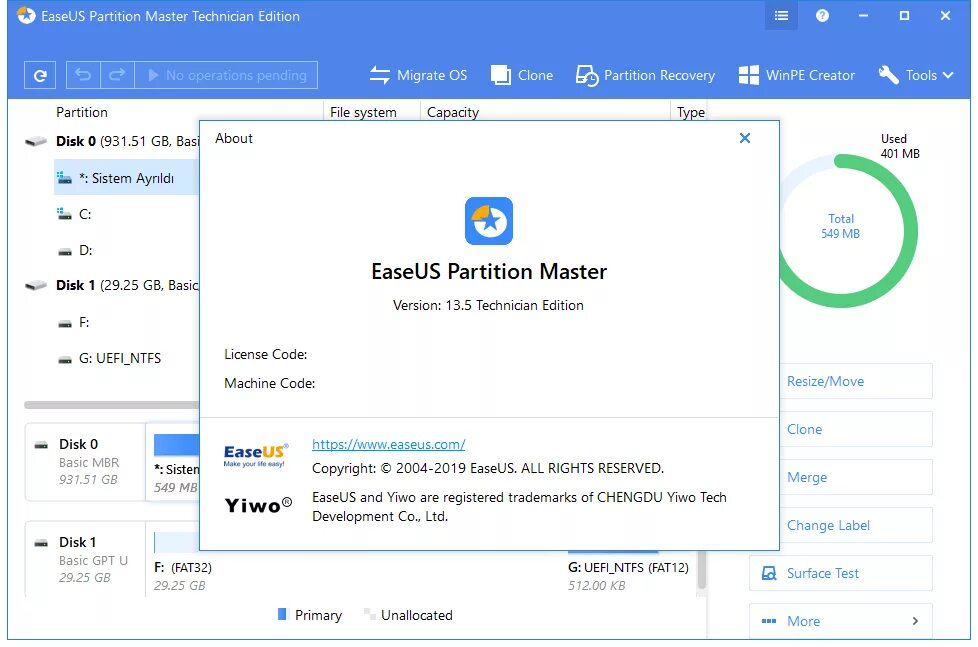Click the File system column header
The image size is (978, 647).
tap(363, 112)
